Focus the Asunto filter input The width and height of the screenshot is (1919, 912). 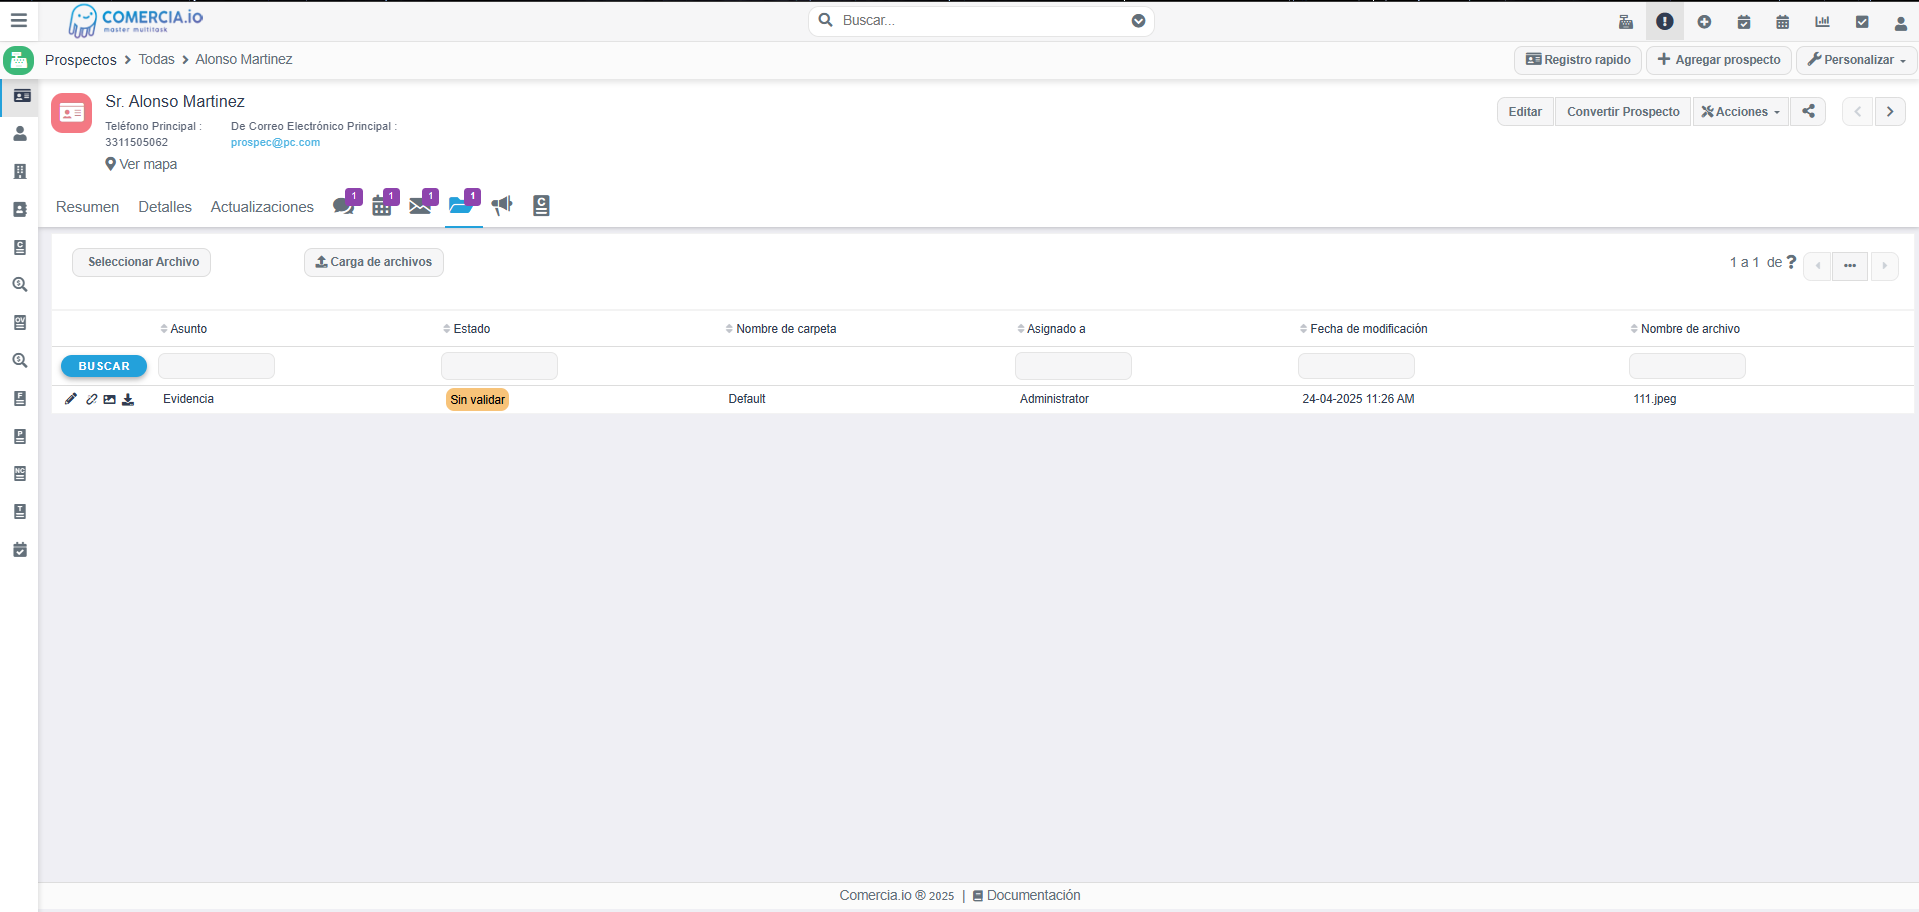216,366
